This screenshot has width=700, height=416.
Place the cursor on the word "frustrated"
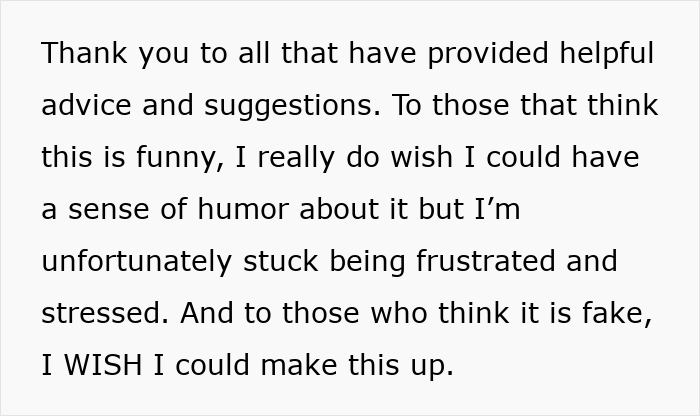coord(486,261)
